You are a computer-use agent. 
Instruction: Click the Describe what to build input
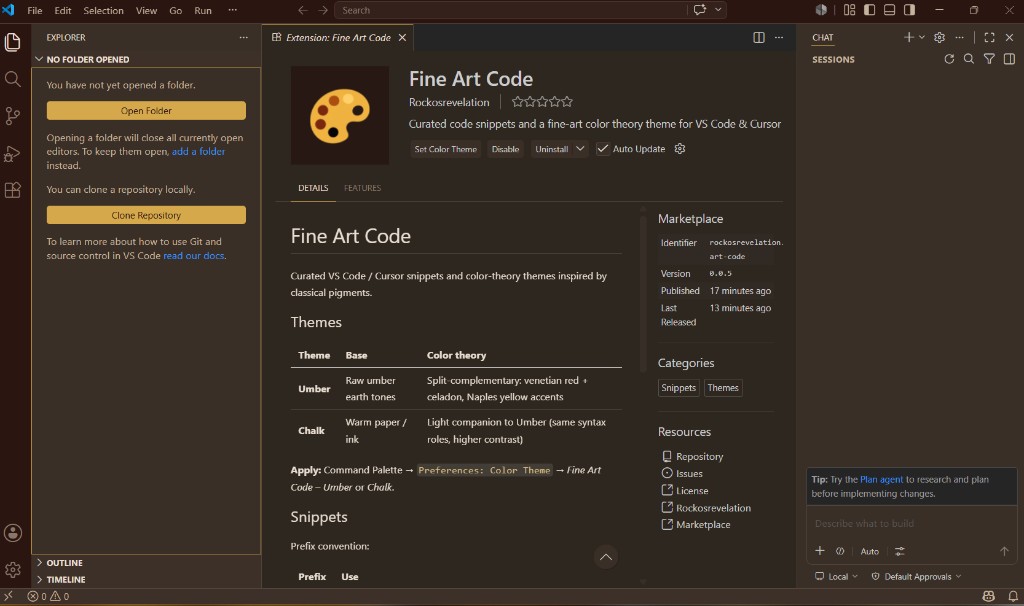coord(912,524)
